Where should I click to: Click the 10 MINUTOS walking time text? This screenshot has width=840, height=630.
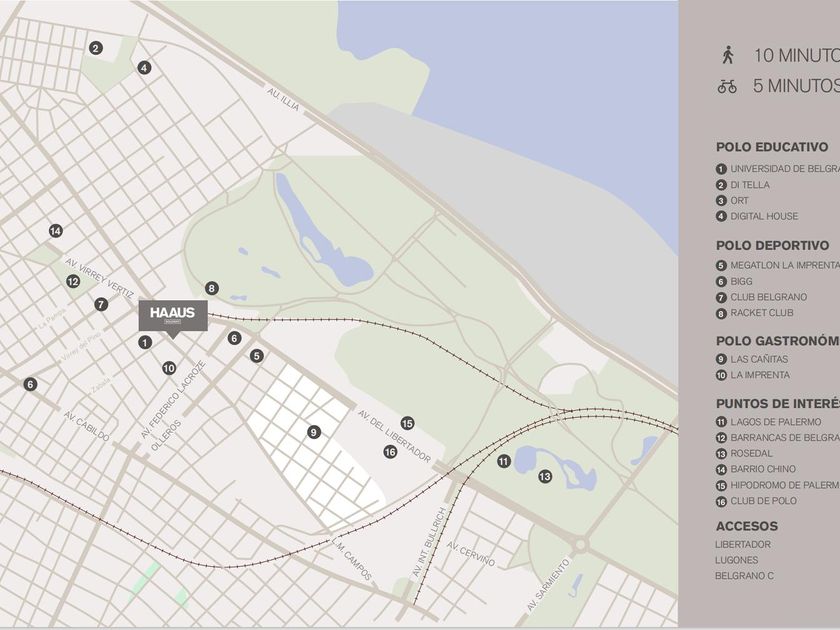797,55
